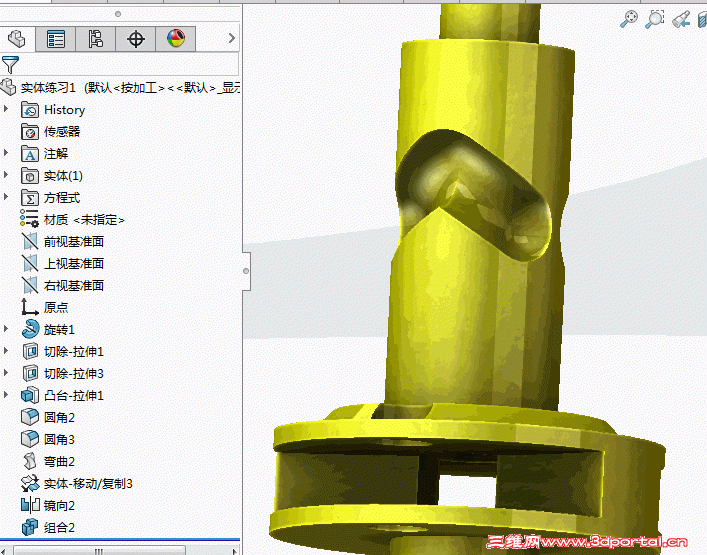
Task: Show more manager tabs with right chevron
Action: (232, 38)
